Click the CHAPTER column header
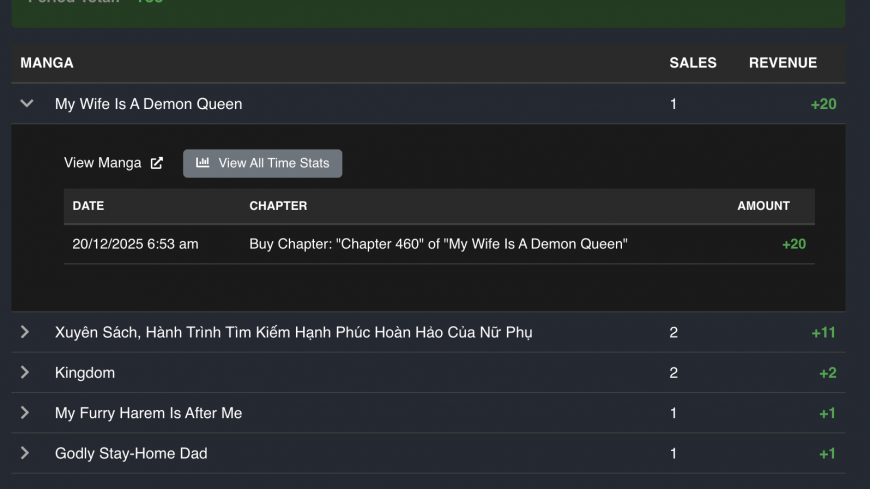 click(278, 206)
